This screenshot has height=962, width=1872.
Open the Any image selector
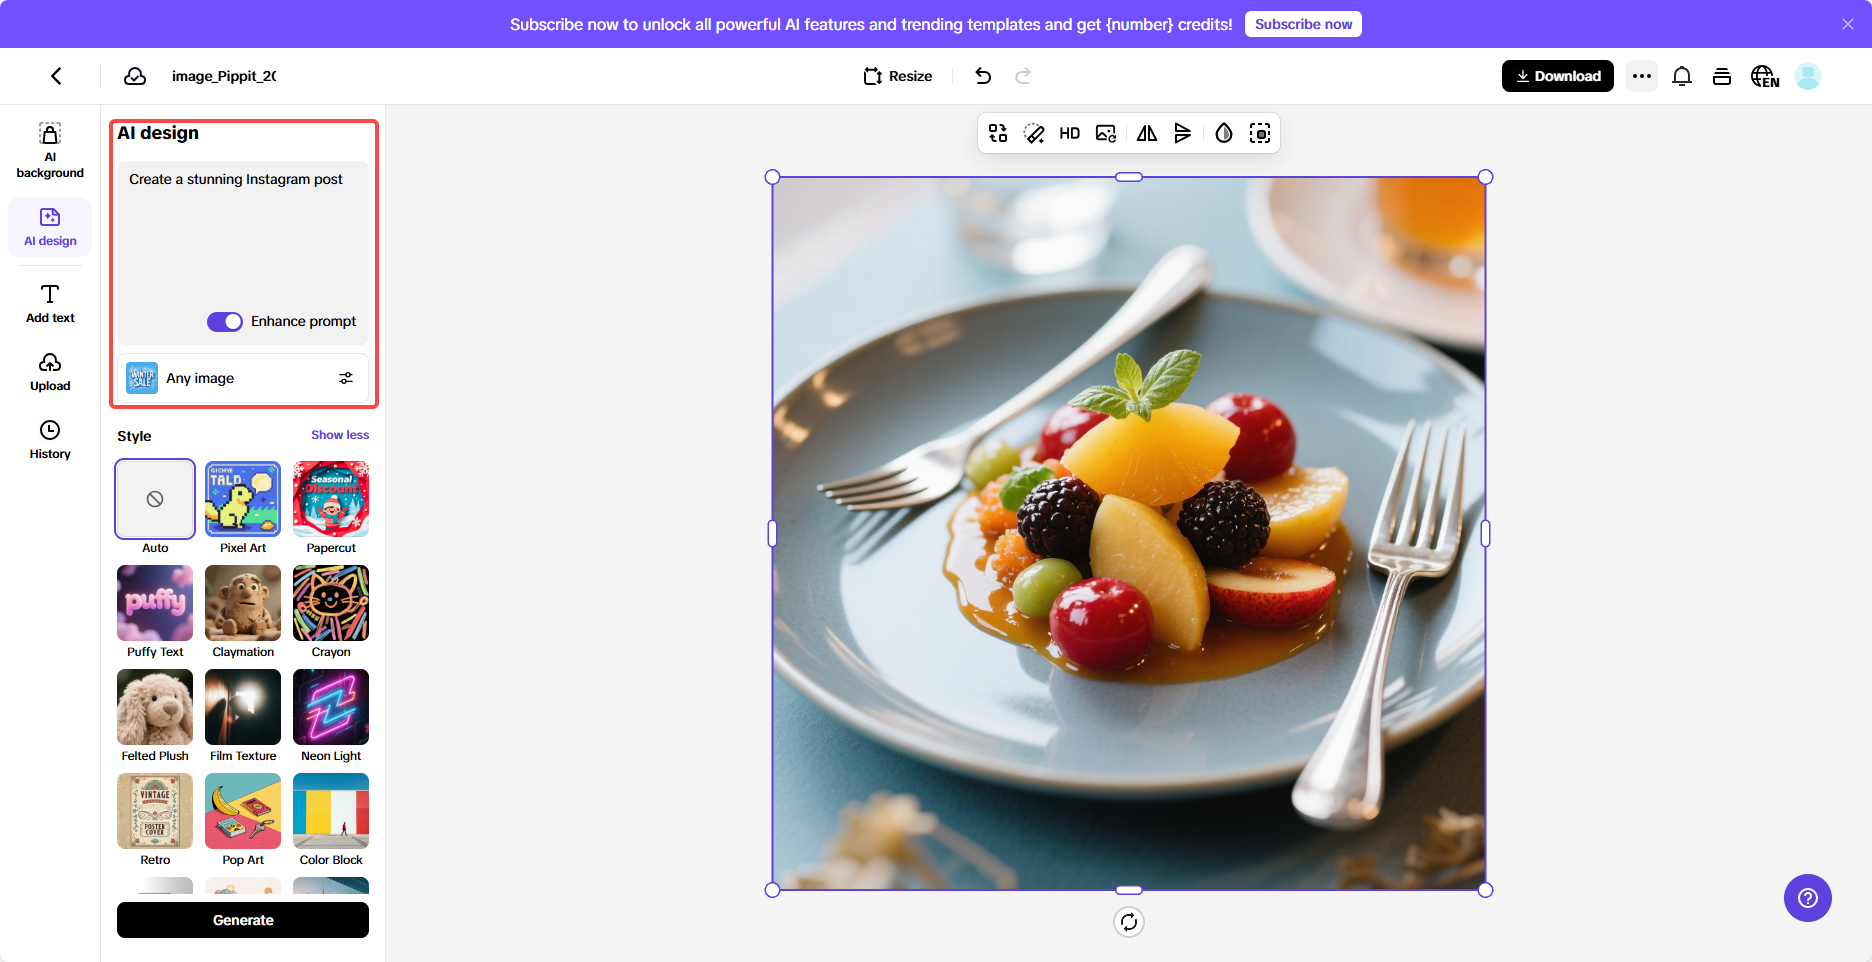243,378
